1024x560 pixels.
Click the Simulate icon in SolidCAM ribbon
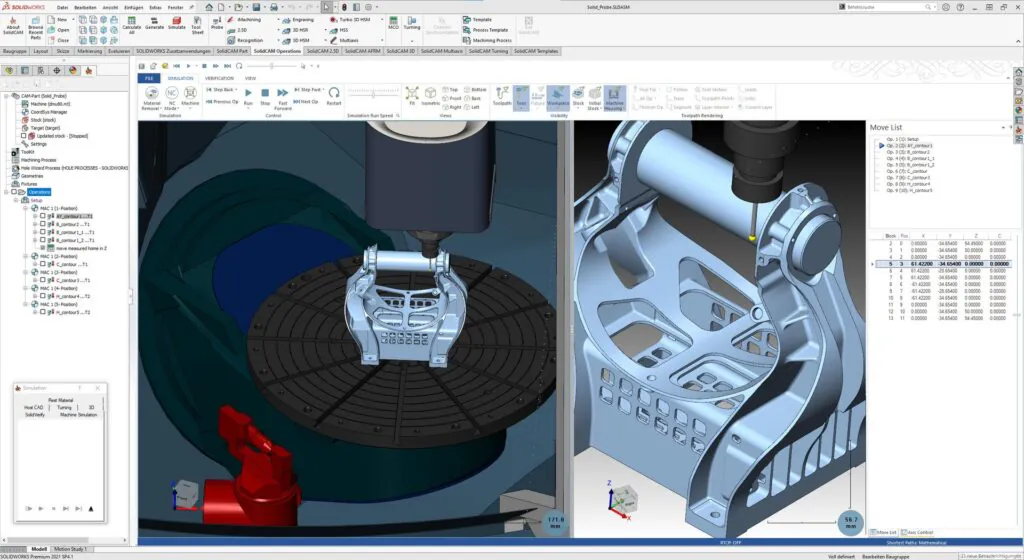(x=176, y=23)
